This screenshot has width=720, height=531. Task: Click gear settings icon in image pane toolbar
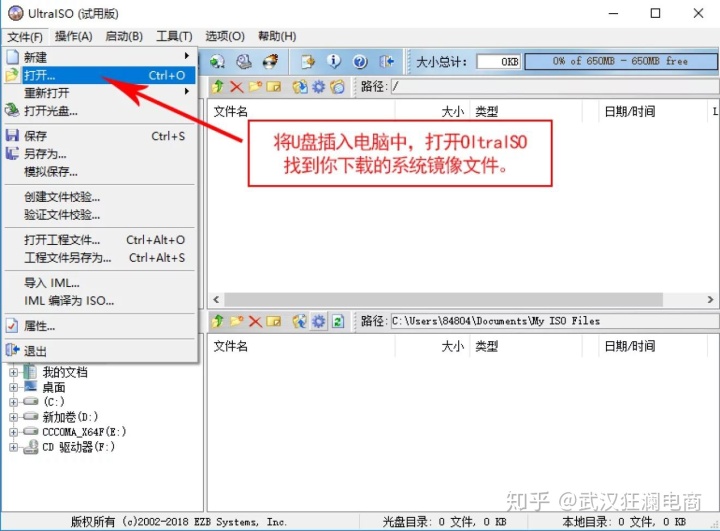coord(319,86)
